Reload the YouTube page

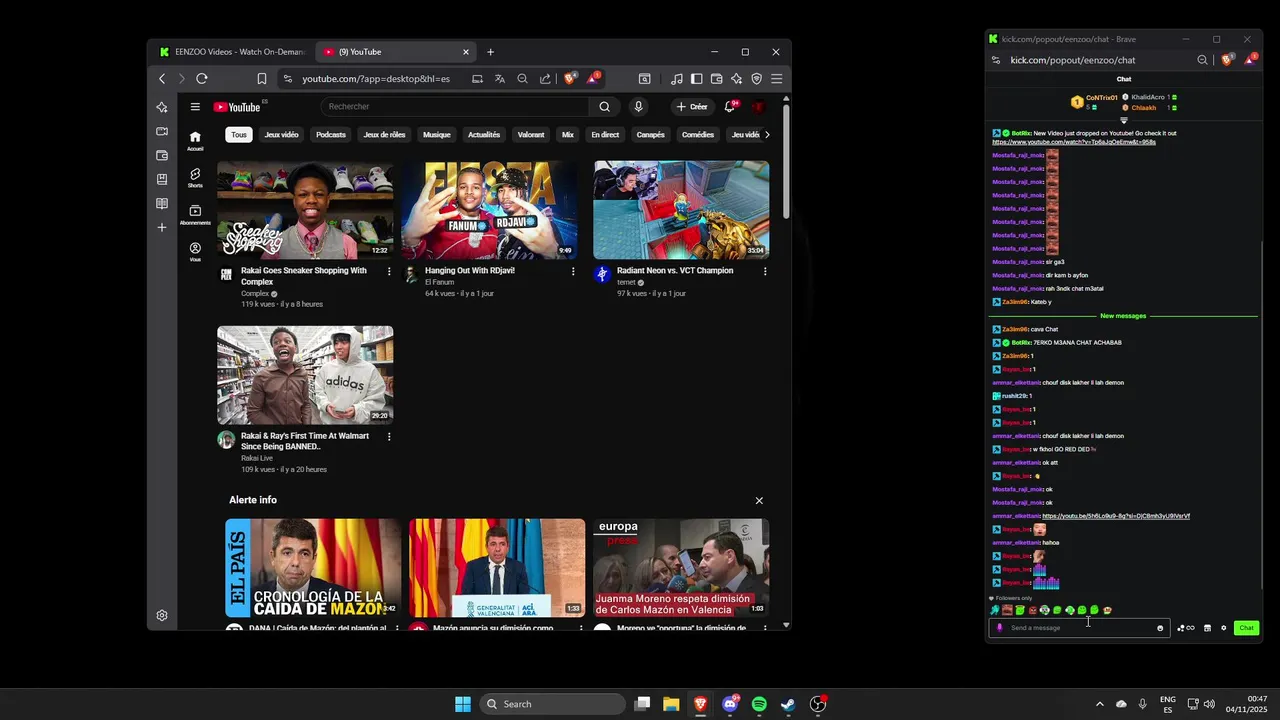point(202,79)
